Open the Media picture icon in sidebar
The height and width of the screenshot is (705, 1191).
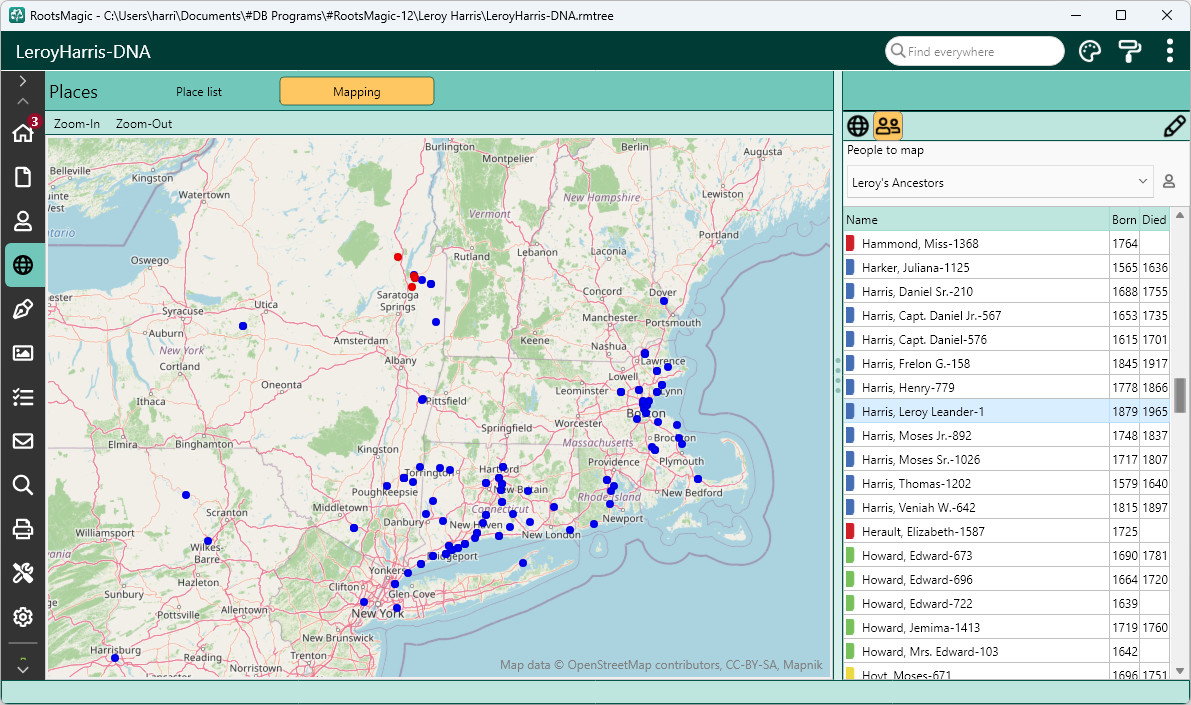coord(23,353)
